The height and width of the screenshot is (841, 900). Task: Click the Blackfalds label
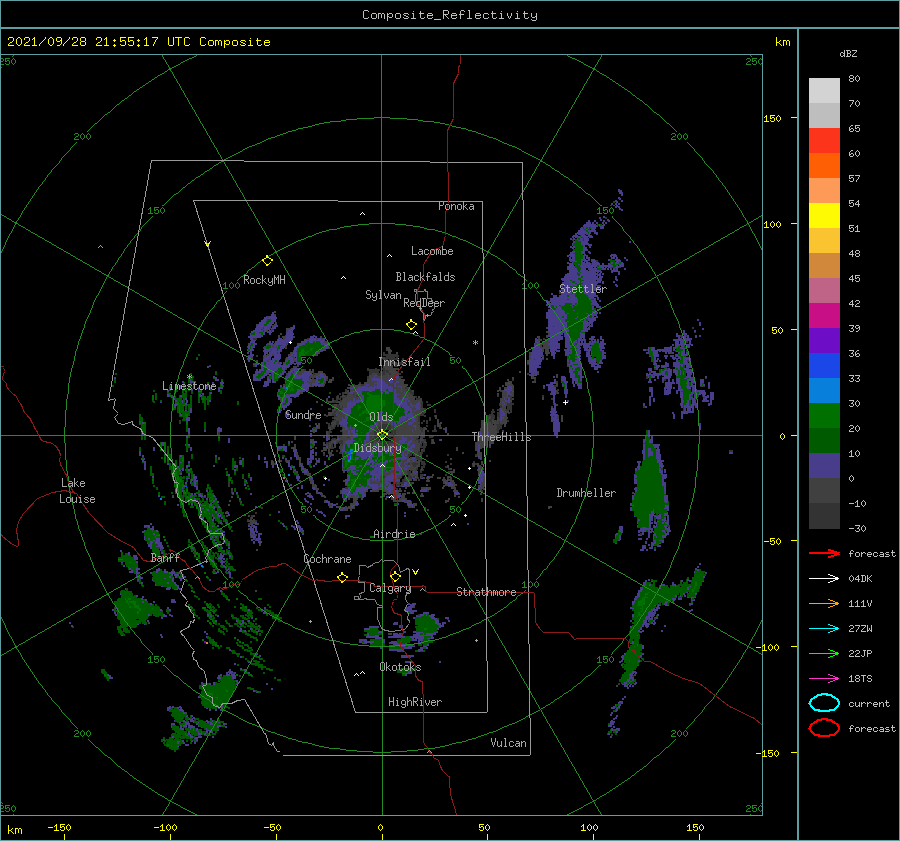(x=425, y=277)
